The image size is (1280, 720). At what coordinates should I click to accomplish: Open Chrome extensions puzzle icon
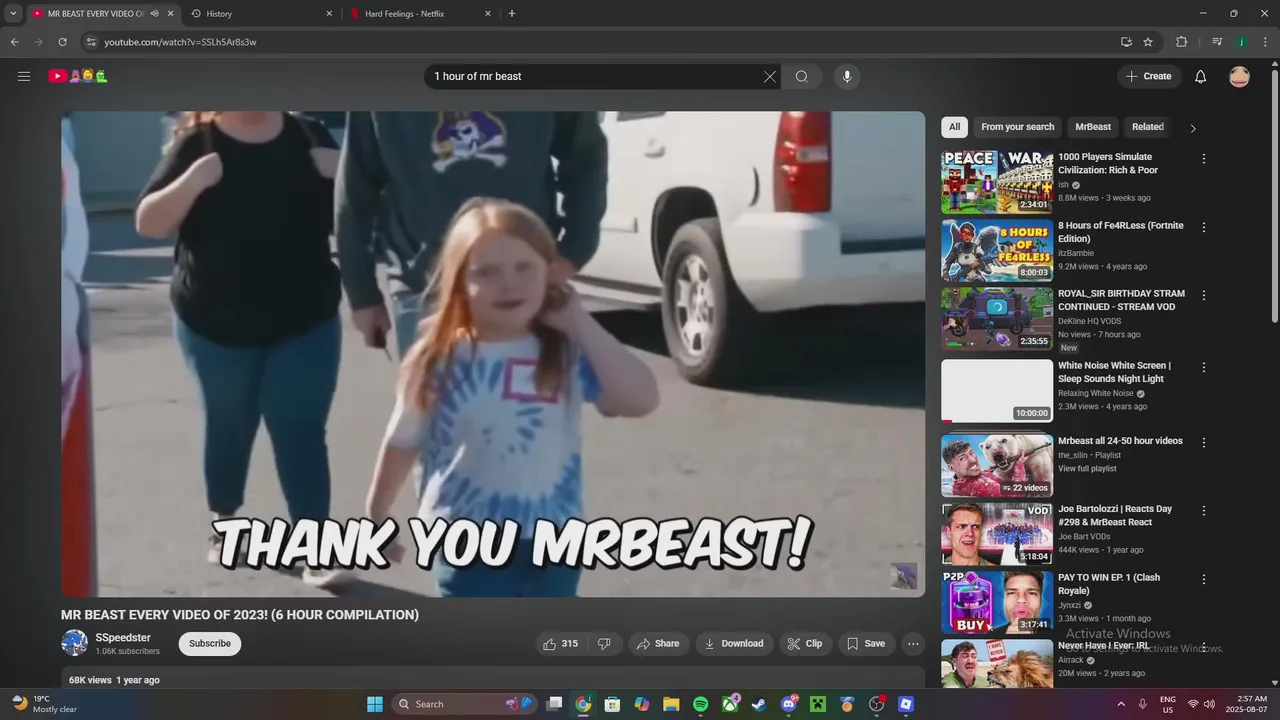click(x=1181, y=42)
